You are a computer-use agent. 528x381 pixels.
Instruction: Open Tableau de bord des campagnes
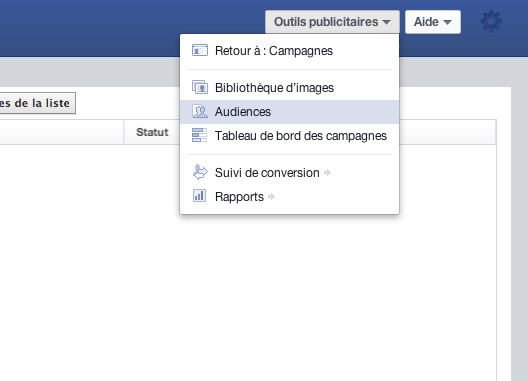pos(290,136)
